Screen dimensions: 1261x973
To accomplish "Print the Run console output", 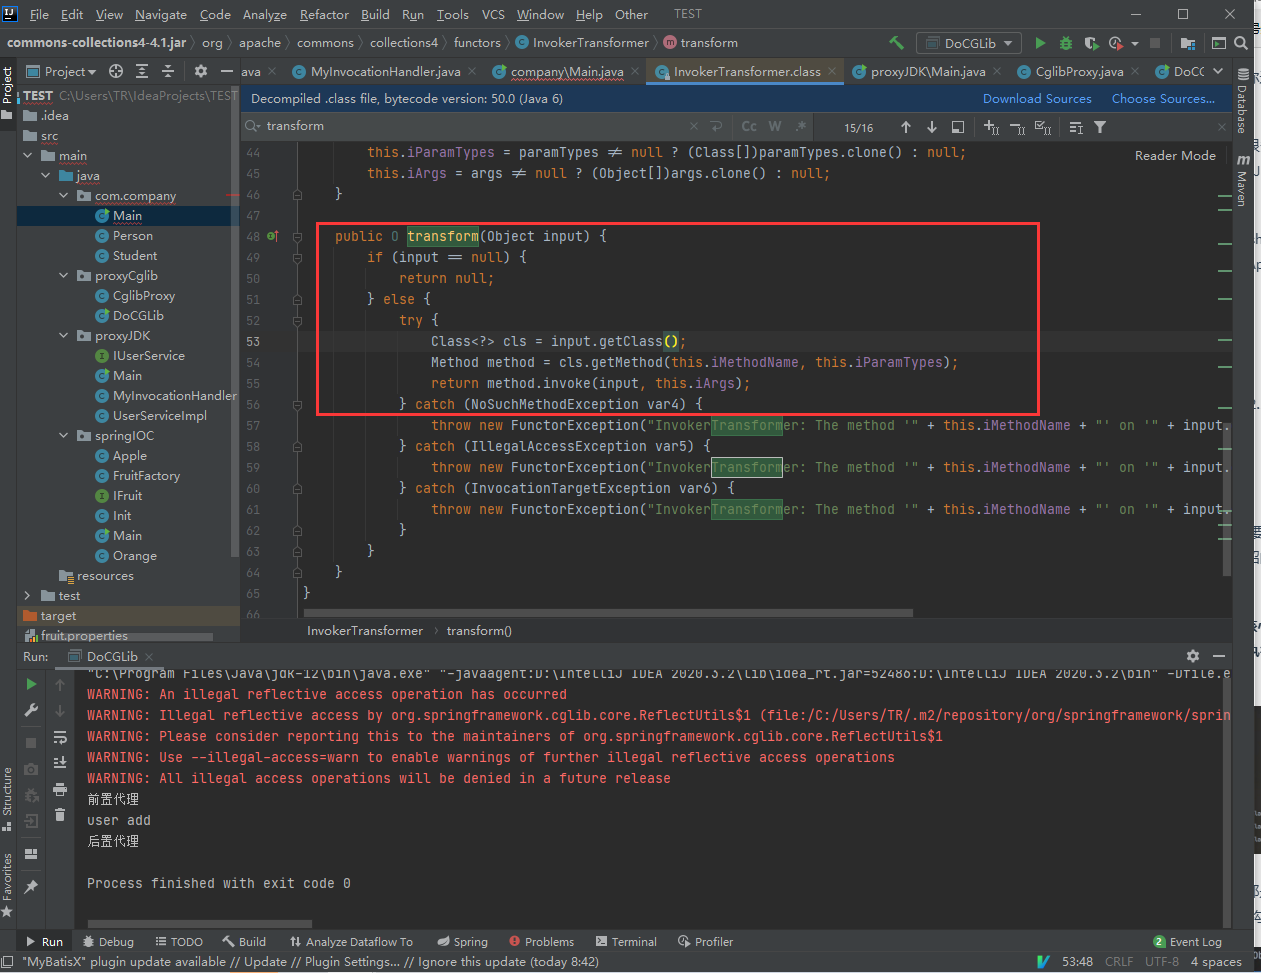I will tap(60, 789).
